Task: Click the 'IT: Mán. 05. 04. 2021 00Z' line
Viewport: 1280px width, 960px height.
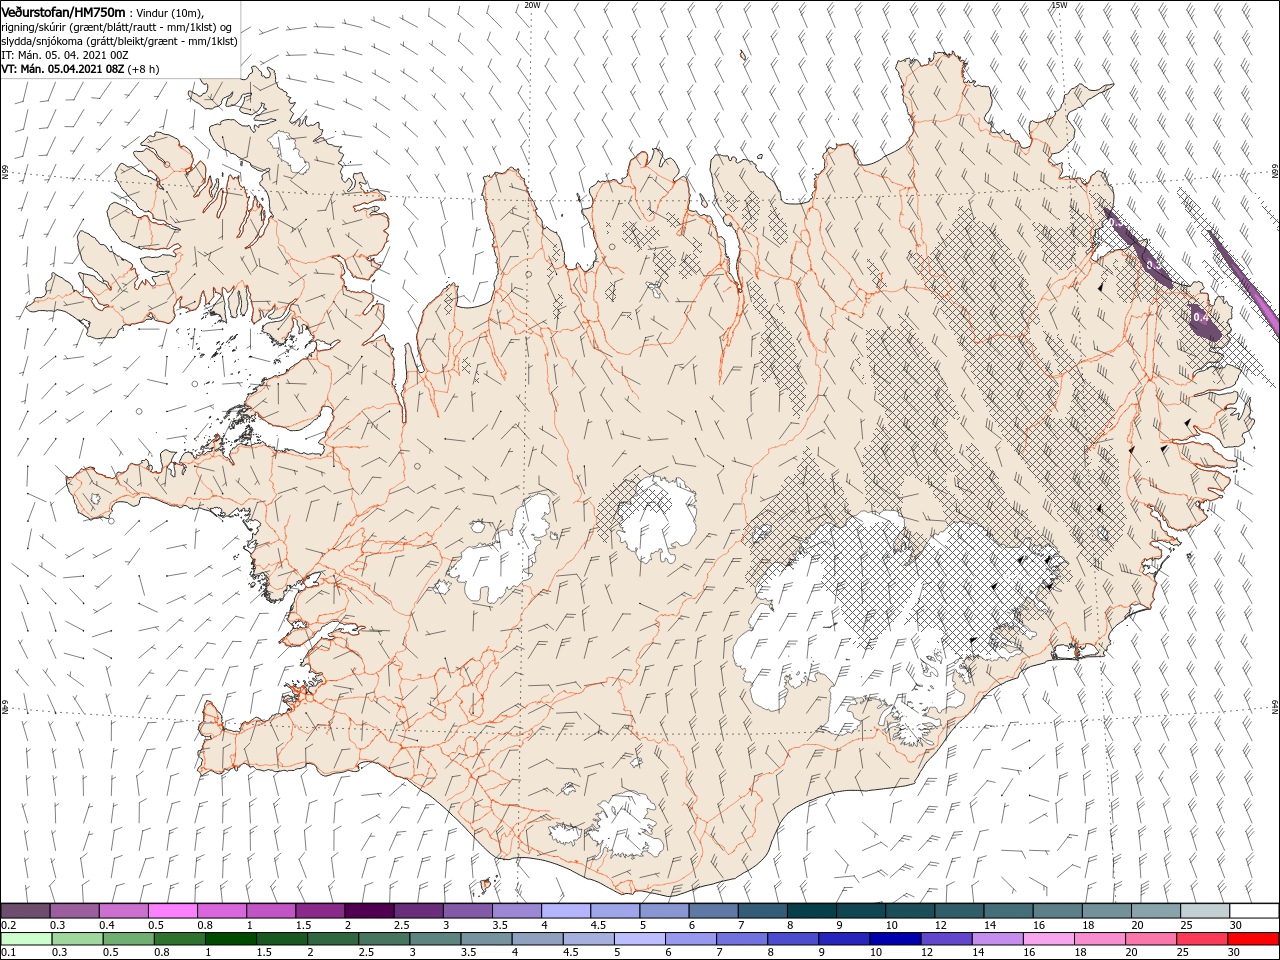Action: pyautogui.click(x=64, y=55)
